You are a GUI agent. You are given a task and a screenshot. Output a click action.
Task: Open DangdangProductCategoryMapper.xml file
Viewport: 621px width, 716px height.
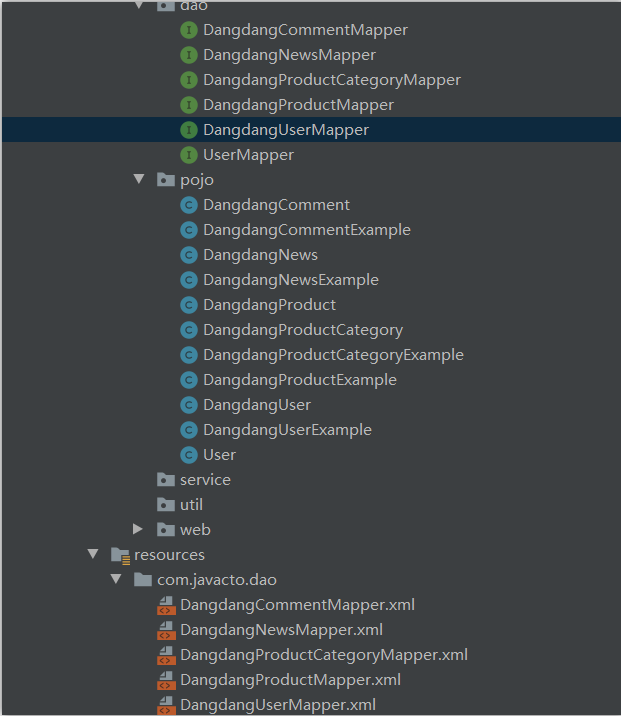tap(324, 655)
